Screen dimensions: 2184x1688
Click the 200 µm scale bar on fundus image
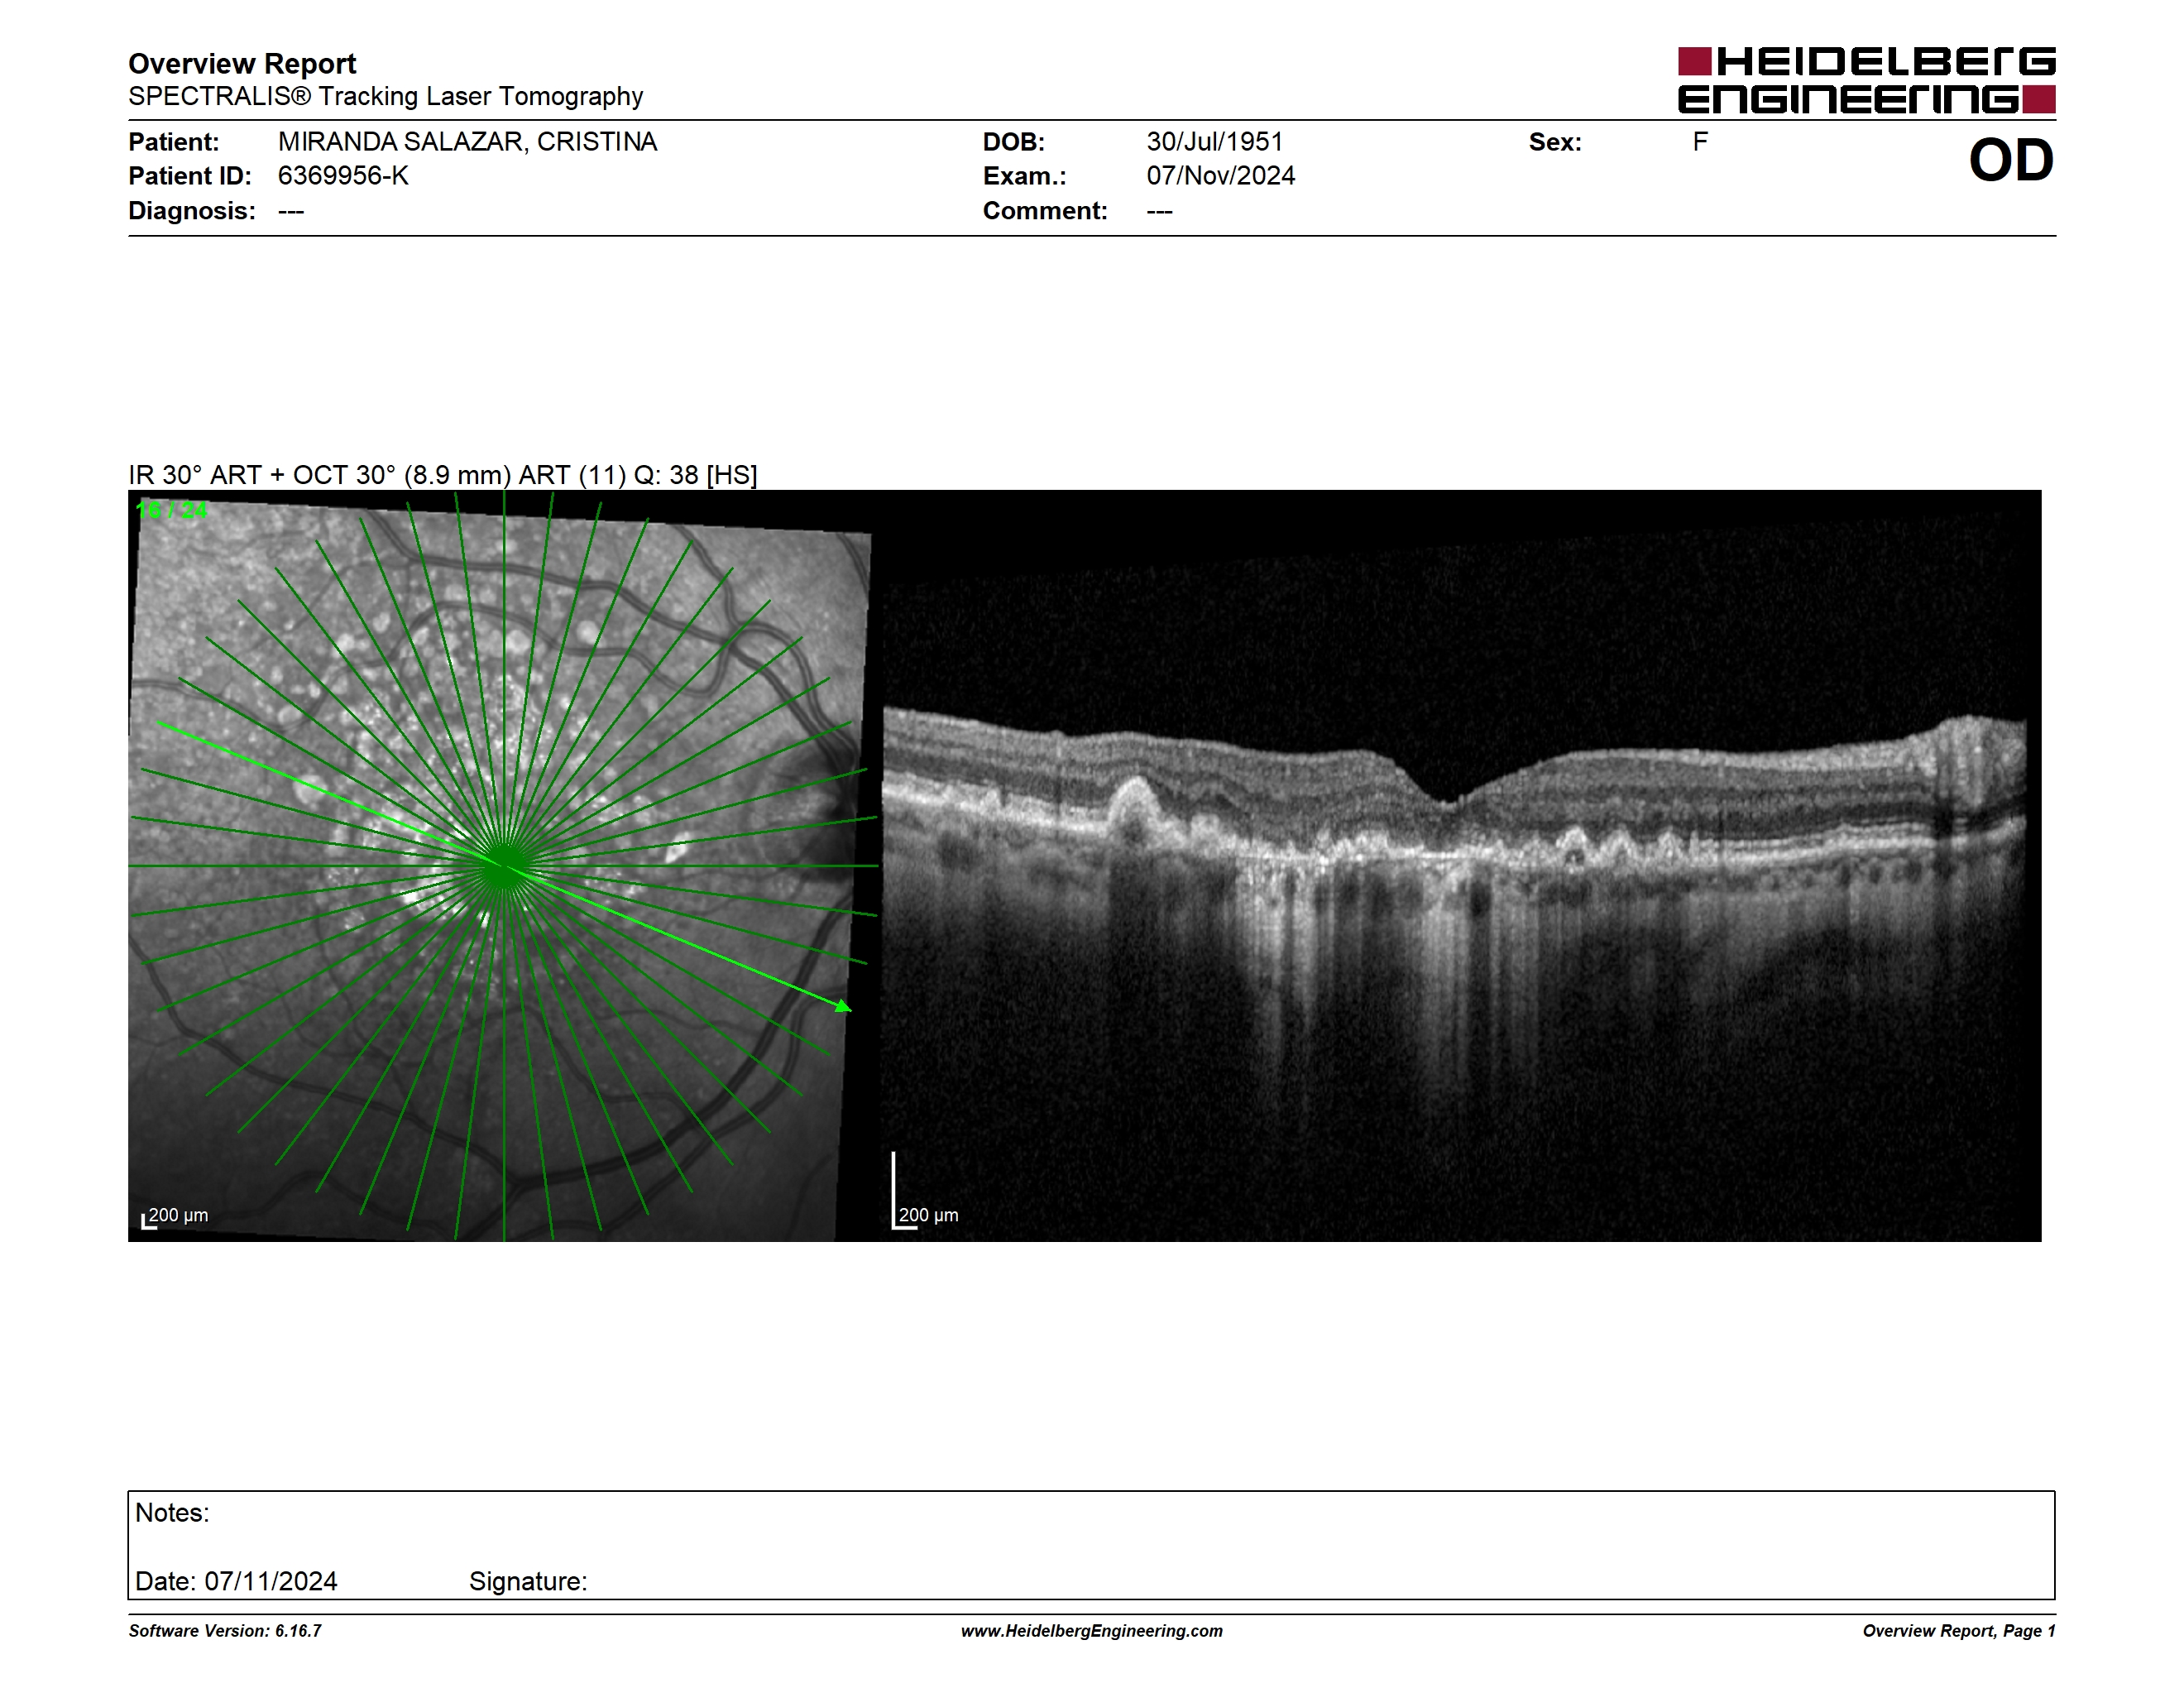pyautogui.click(x=175, y=1217)
